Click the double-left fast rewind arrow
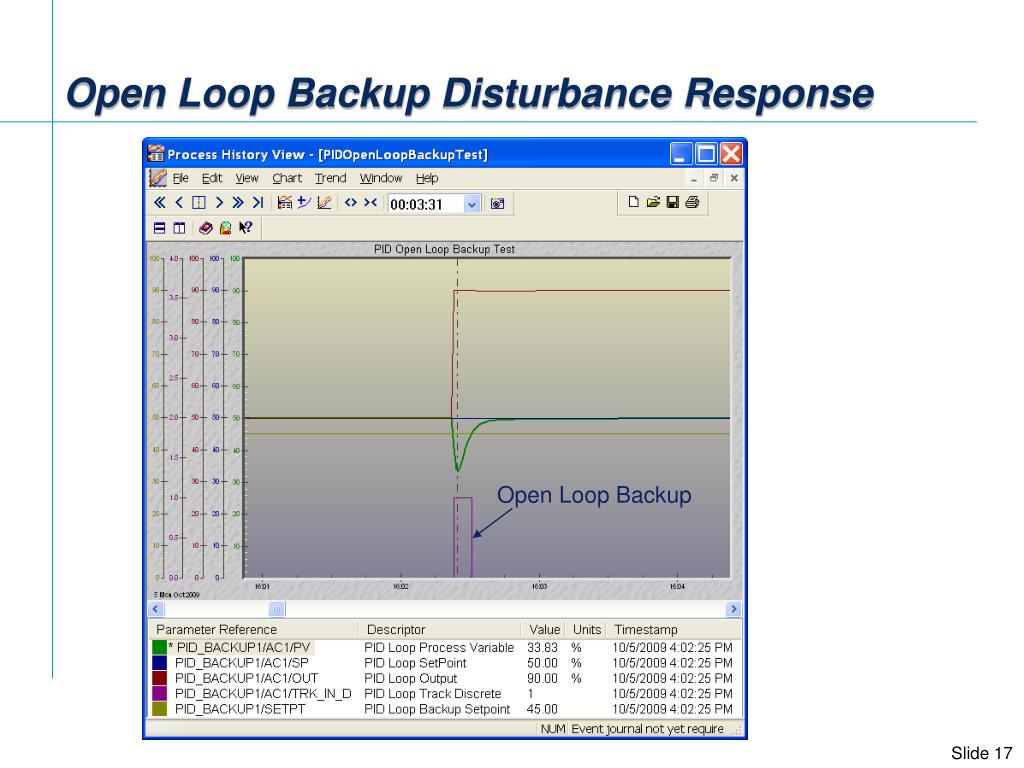This screenshot has width=1024, height=768. click(x=159, y=203)
